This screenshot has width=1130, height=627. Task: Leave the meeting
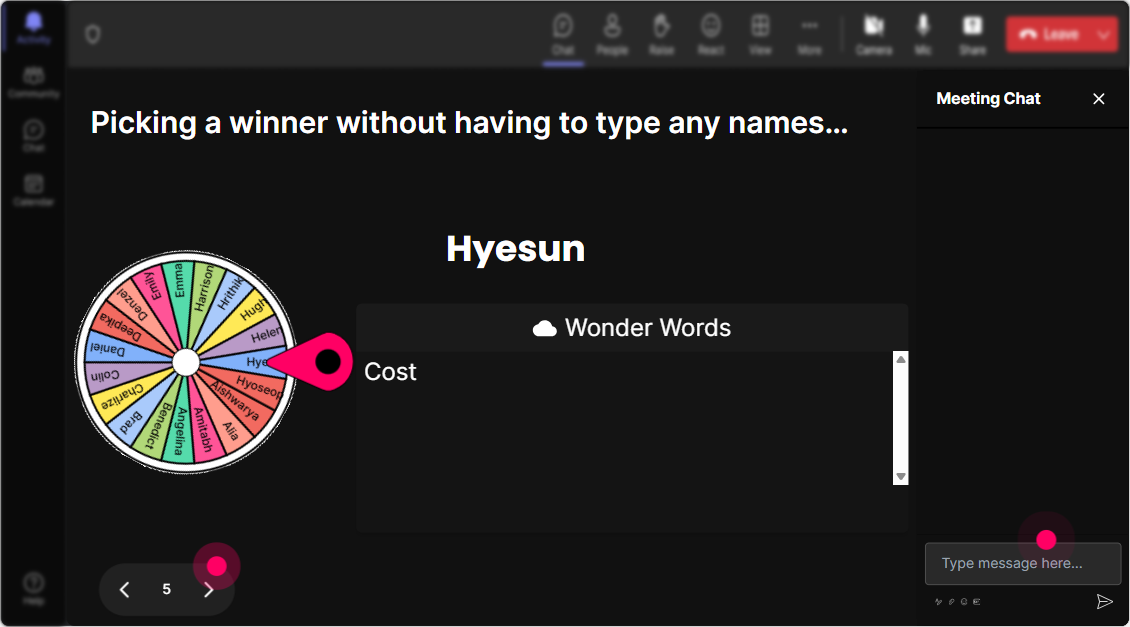[x=1049, y=34]
